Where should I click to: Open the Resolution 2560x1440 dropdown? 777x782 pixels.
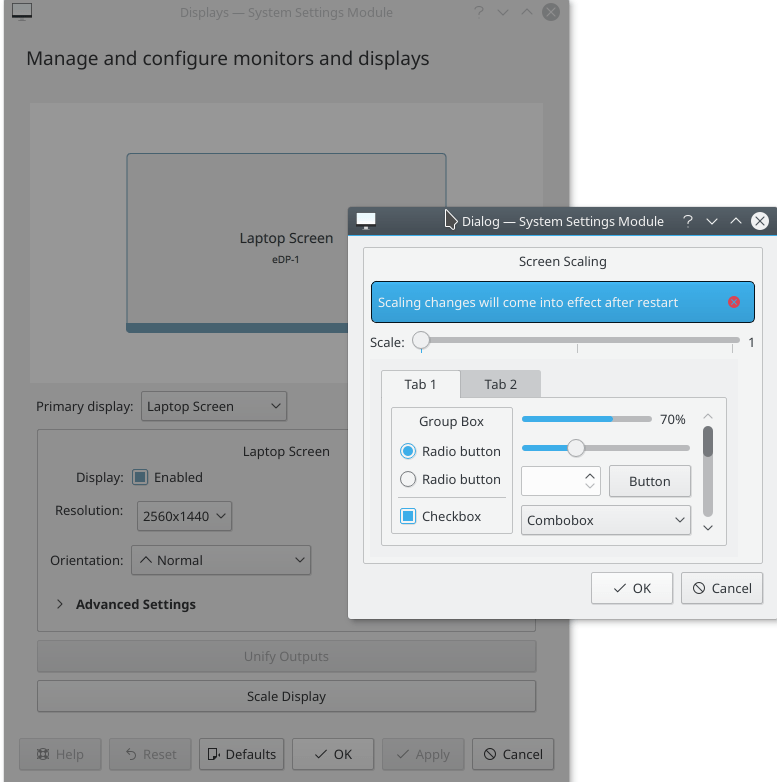point(185,516)
